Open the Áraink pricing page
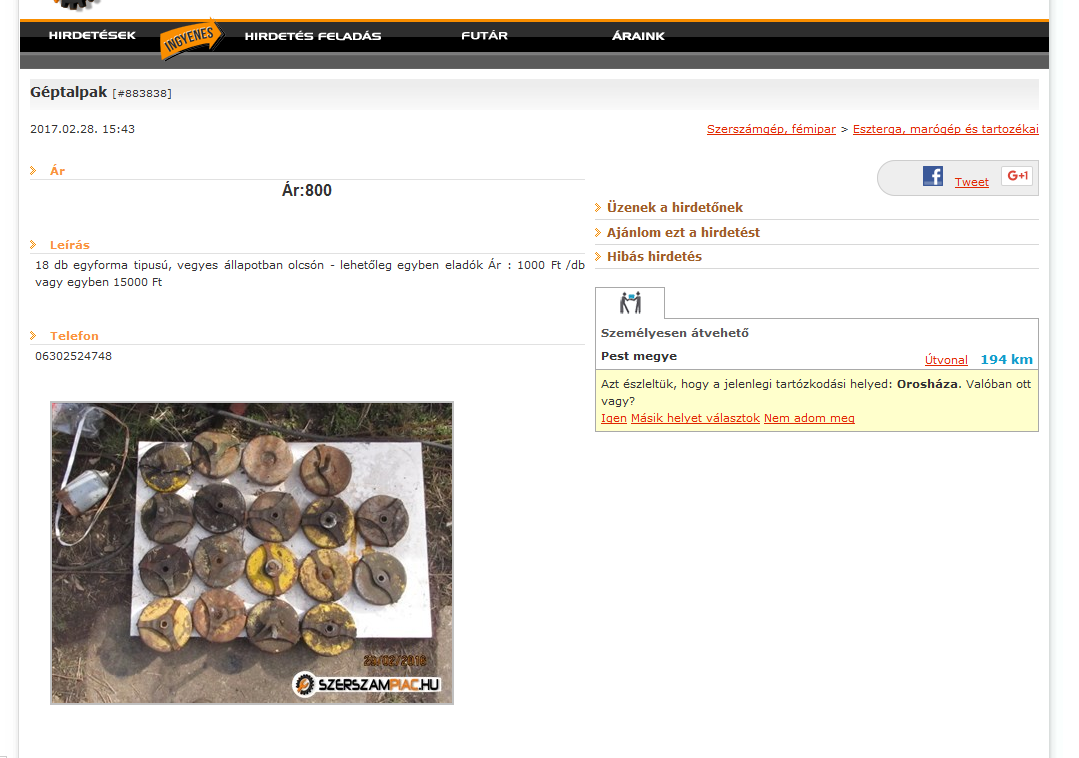Screen dimensions: 1079x758 pyautogui.click(x=638, y=36)
